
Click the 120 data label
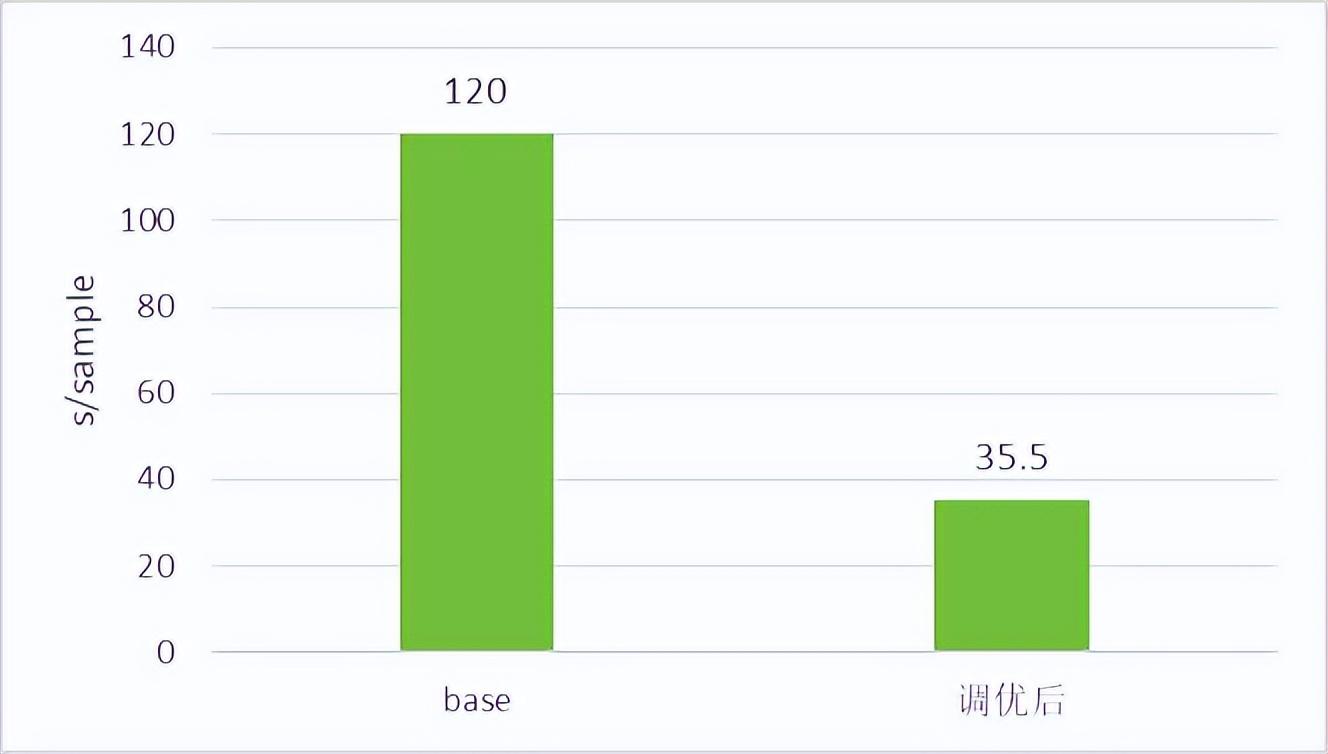tap(476, 92)
